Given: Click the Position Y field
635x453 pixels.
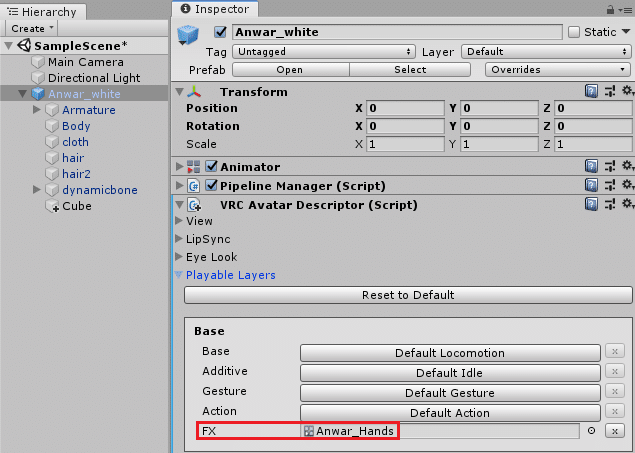Looking at the screenshot, I should [x=499, y=108].
